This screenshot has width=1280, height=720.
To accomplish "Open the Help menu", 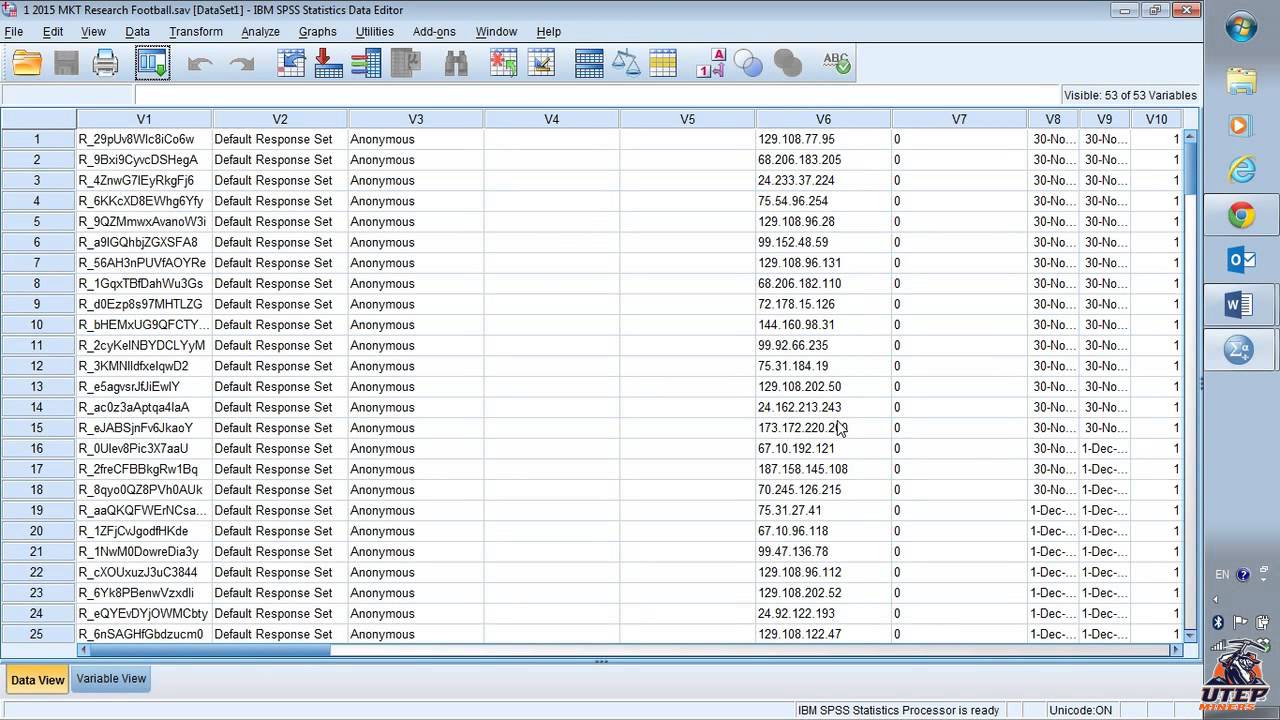I will click(x=548, y=31).
